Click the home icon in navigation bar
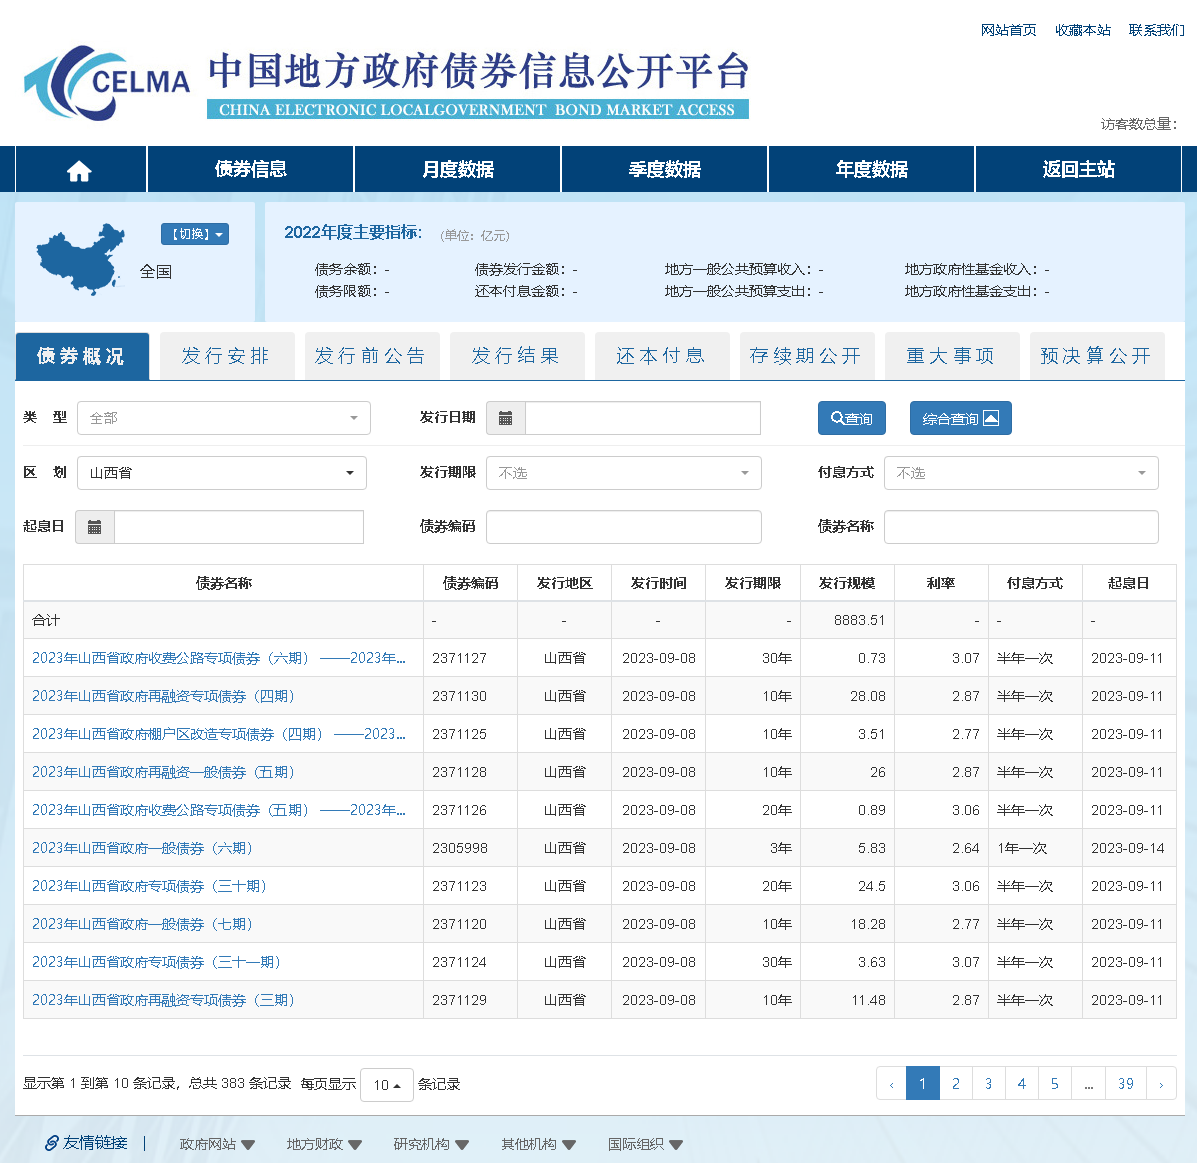Image resolution: width=1197 pixels, height=1163 pixels. tap(79, 170)
